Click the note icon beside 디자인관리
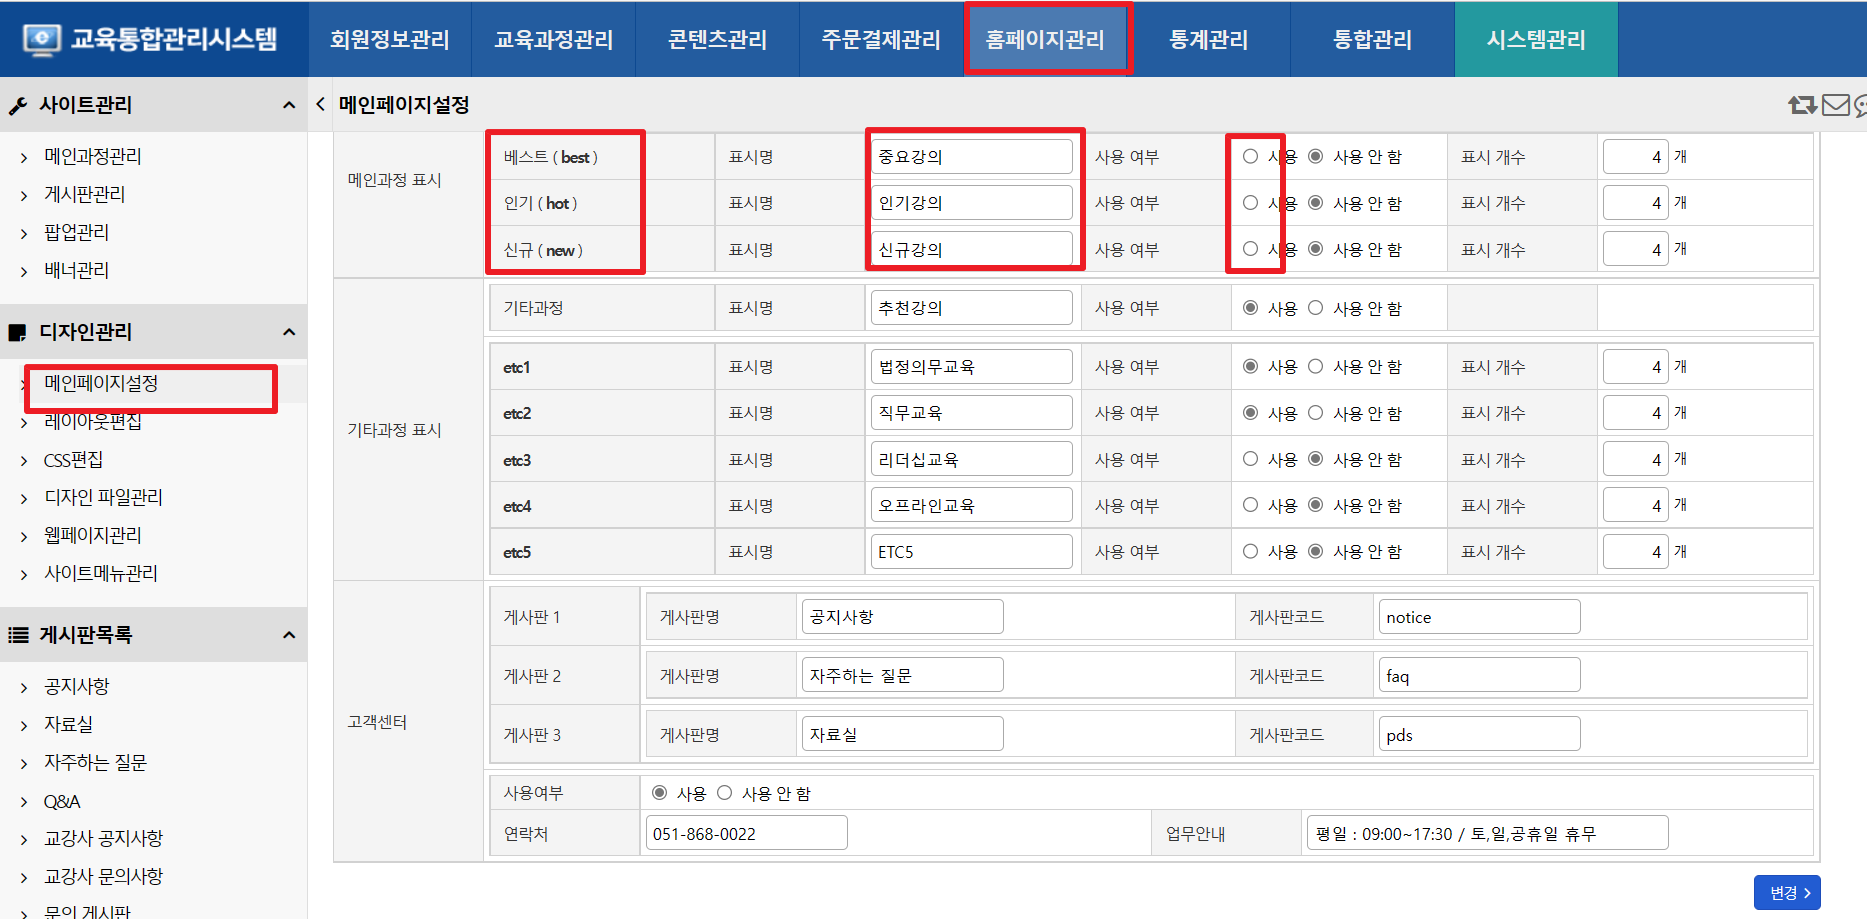This screenshot has height=919, width=1867. pyautogui.click(x=18, y=333)
